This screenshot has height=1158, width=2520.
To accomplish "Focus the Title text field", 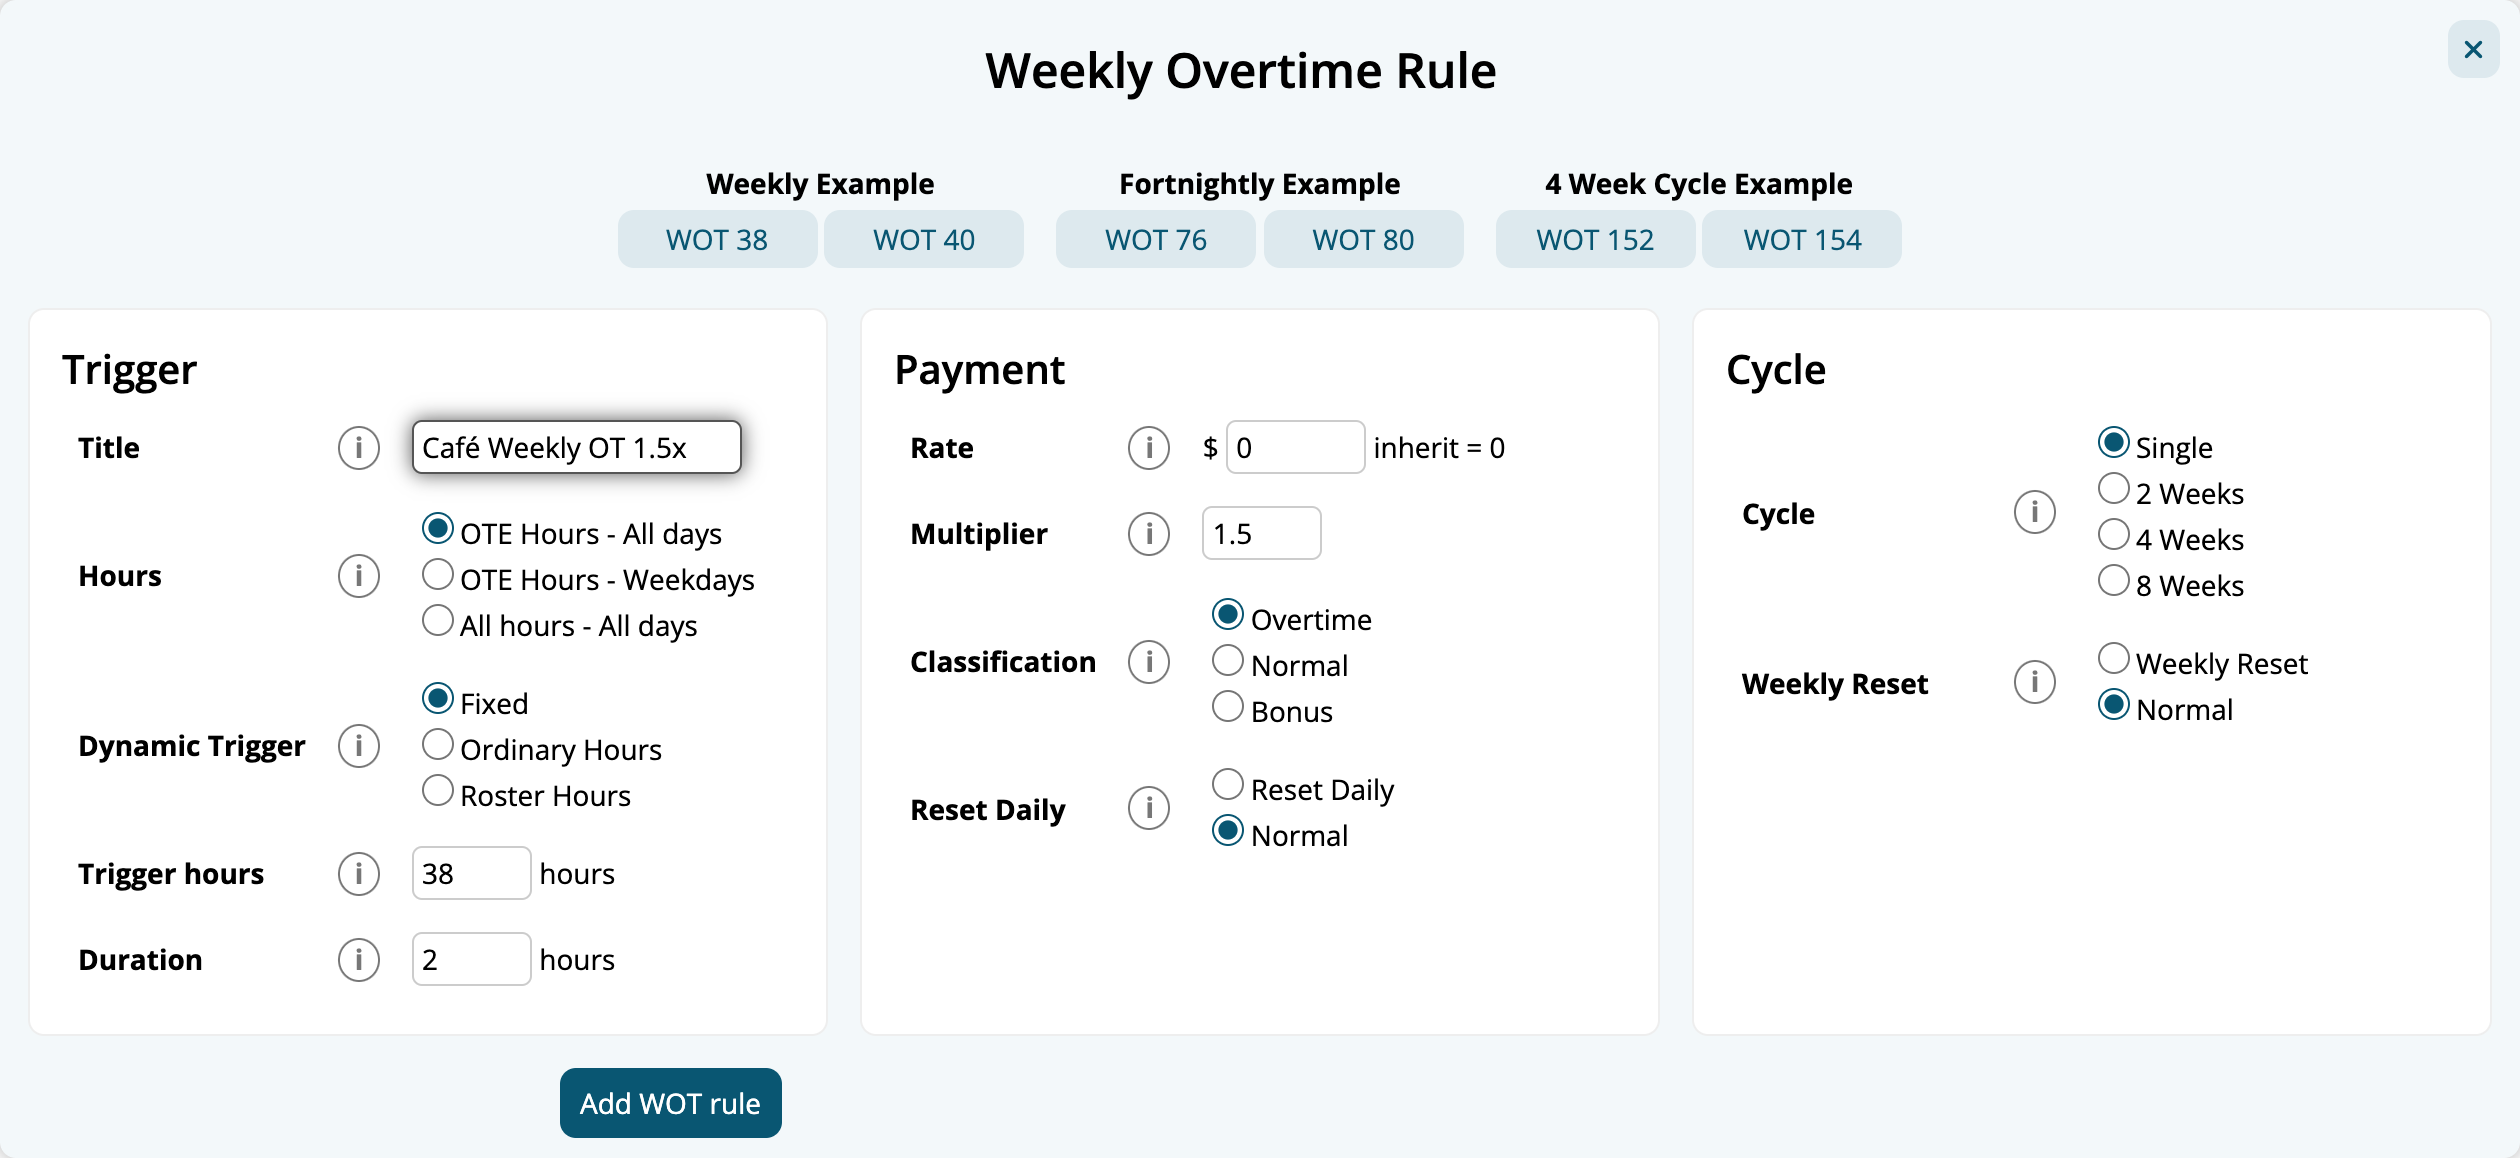I will pos(576,447).
